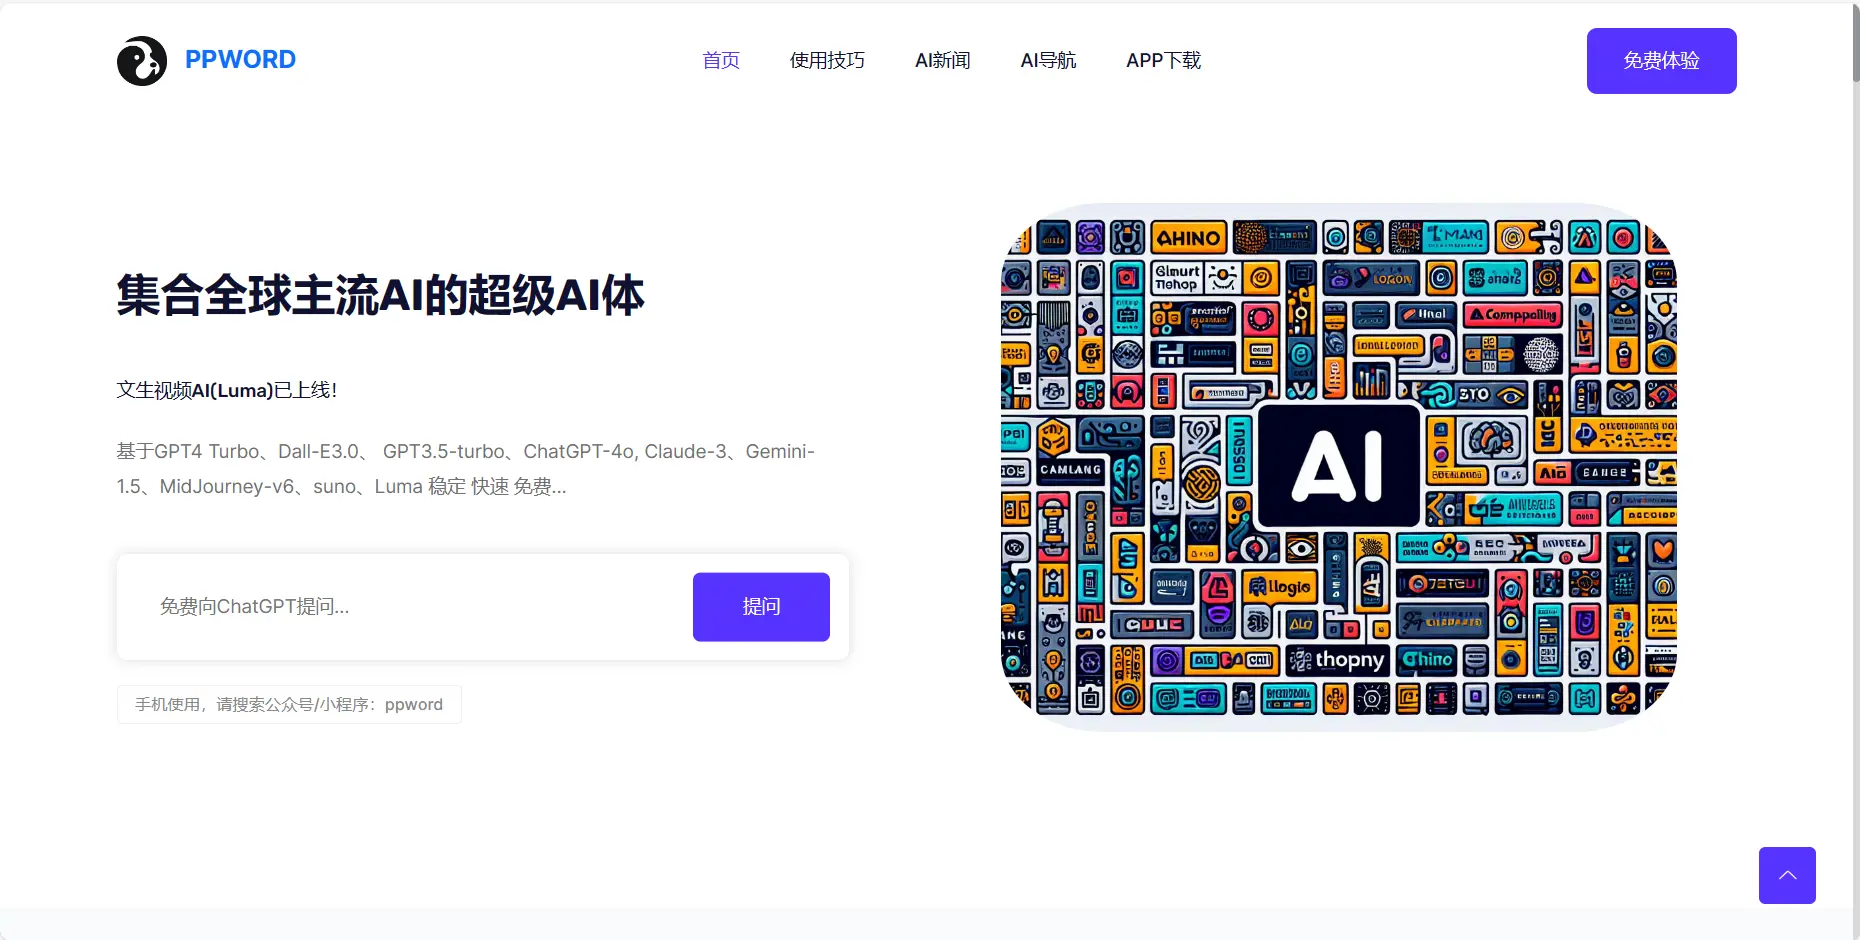Click the back-to-top arrow button
The height and width of the screenshot is (940, 1860).
1786,875
